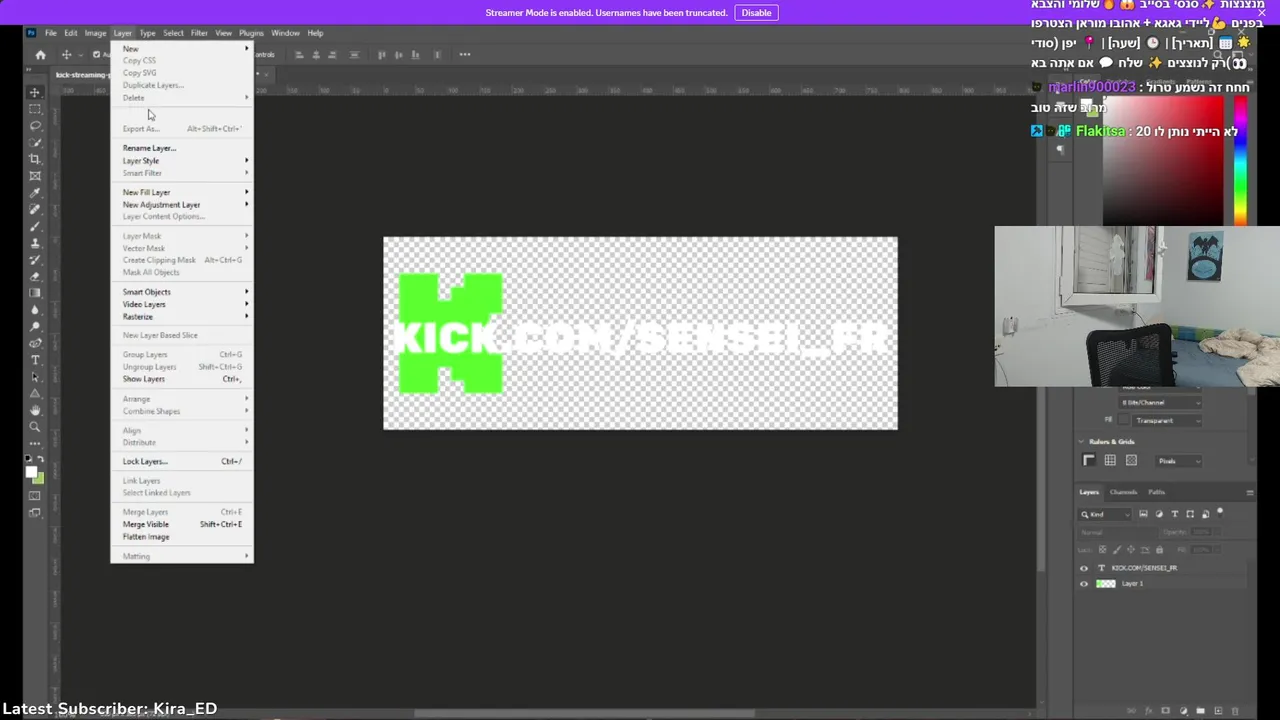Select the Lasso tool
This screenshot has height=720, width=1280.
click(35, 126)
